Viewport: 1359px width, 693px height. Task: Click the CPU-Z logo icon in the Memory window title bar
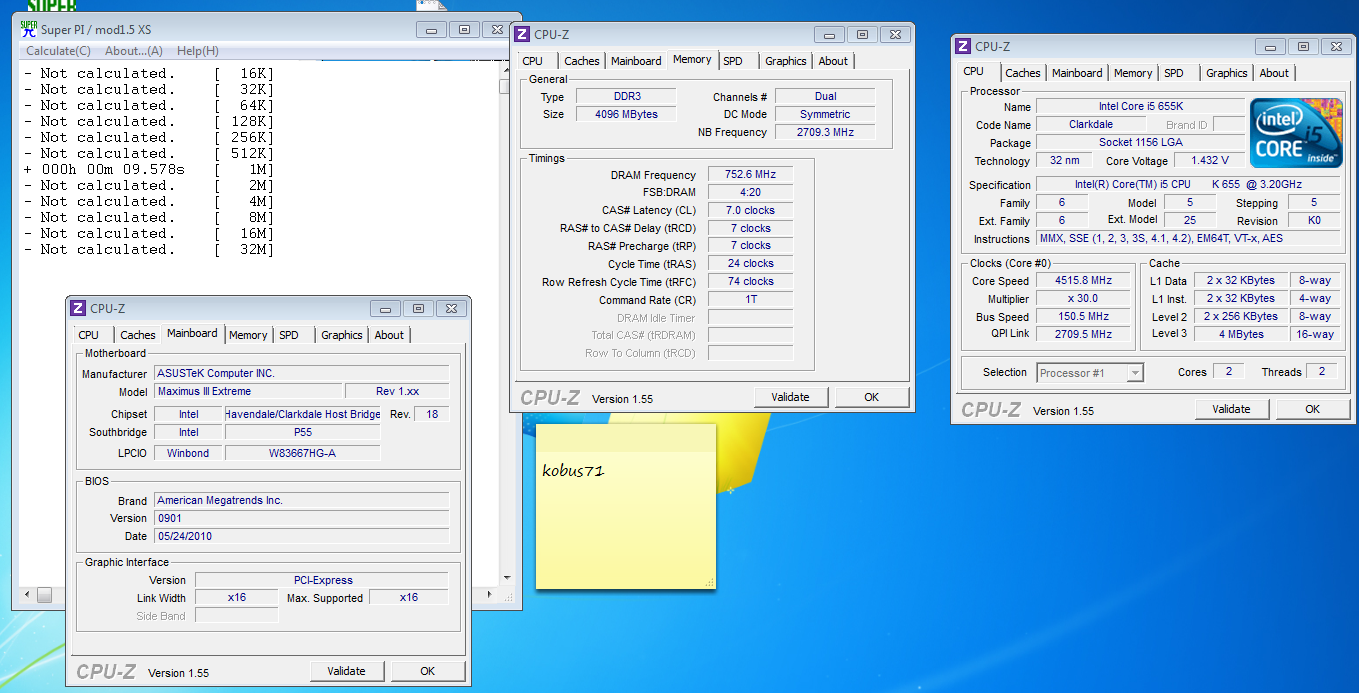point(522,35)
